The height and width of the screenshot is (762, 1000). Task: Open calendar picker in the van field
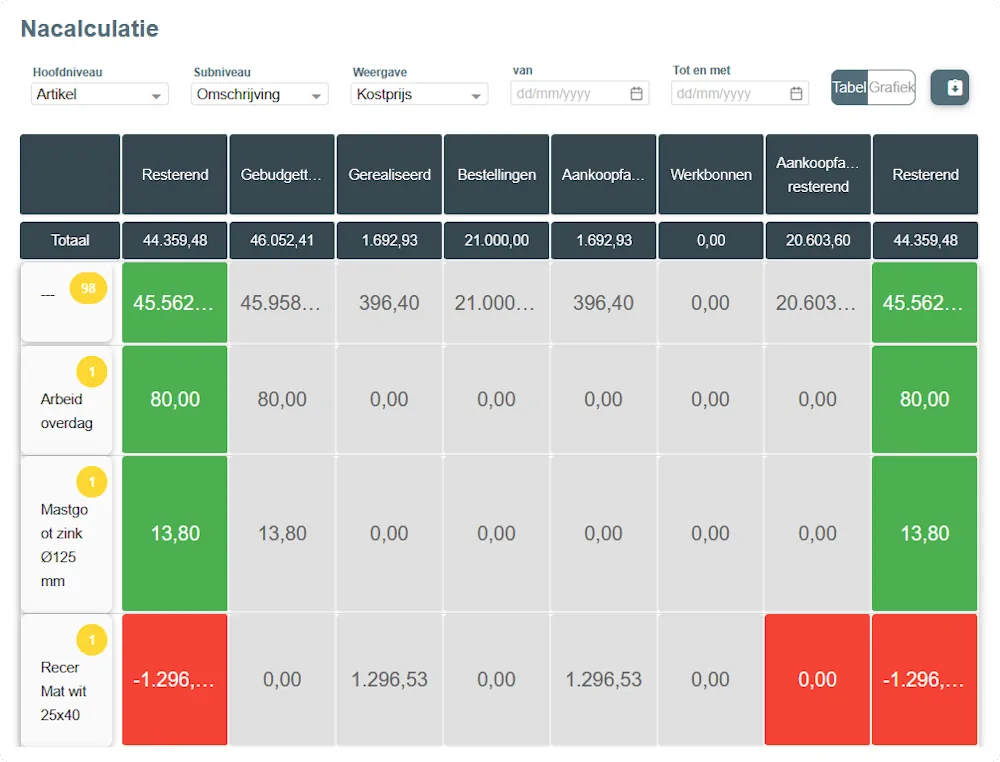(636, 94)
